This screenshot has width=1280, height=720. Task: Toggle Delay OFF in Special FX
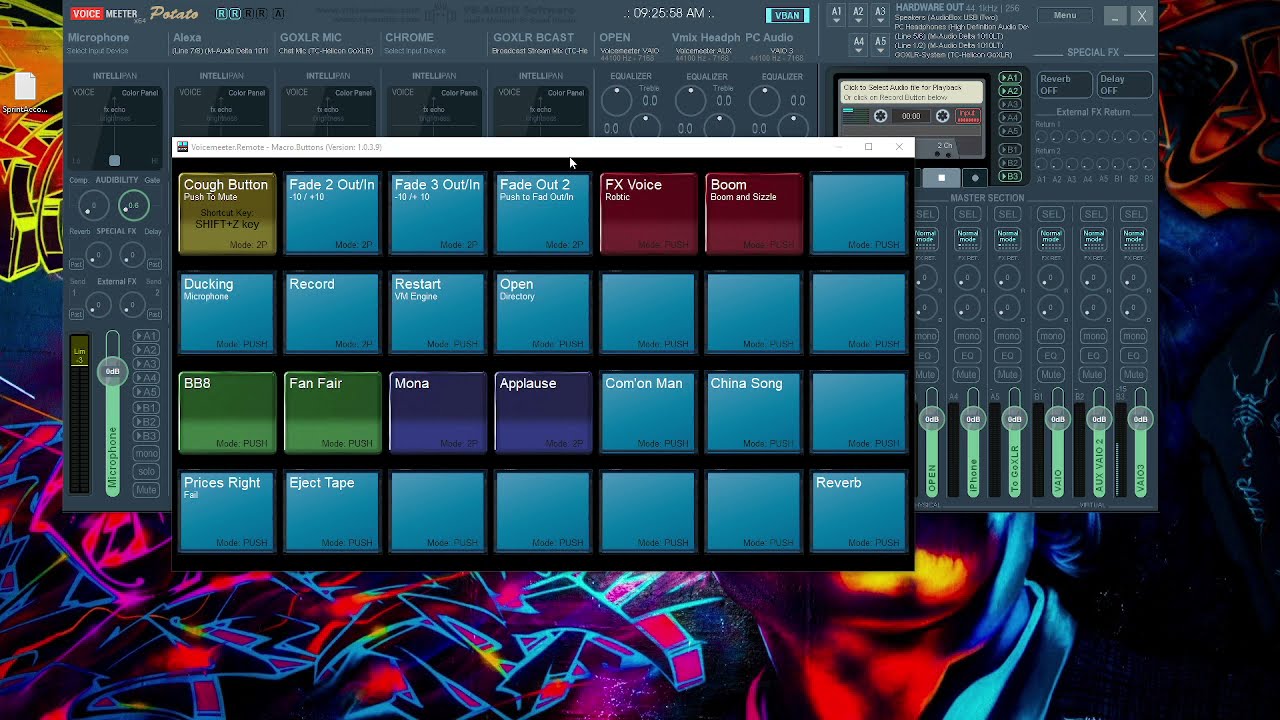tap(1124, 85)
